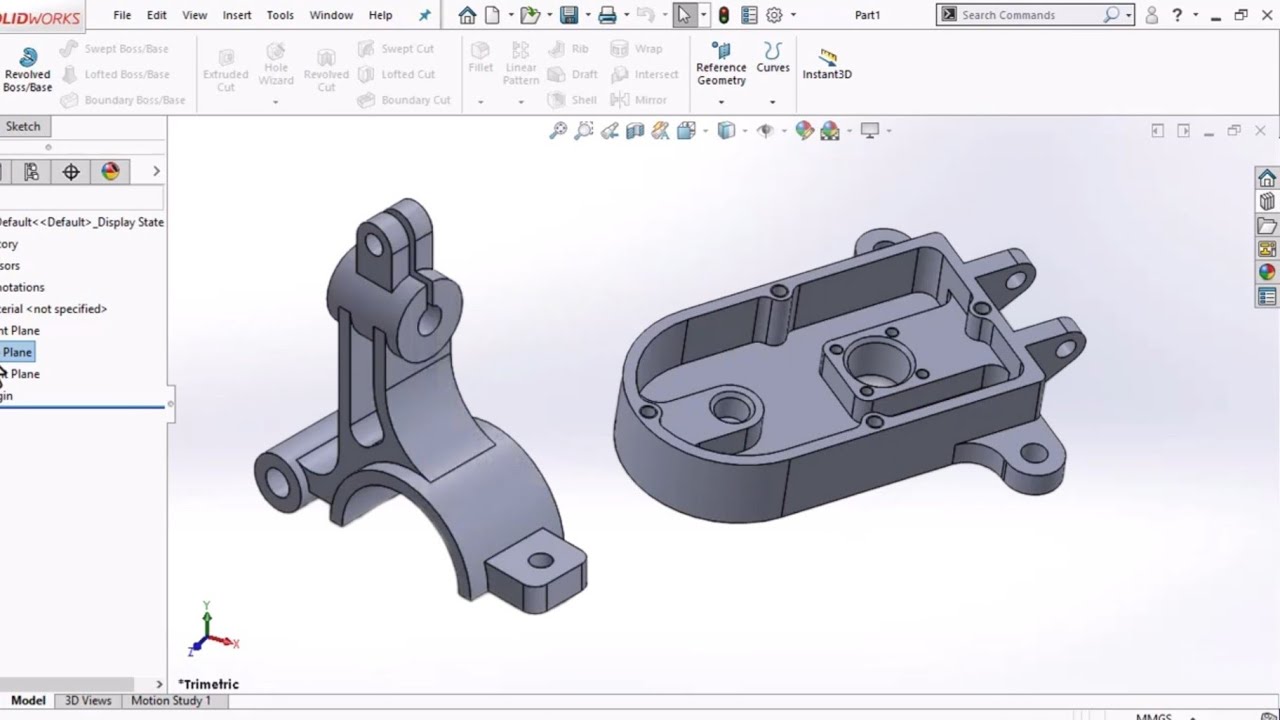Switch to the 3D Views tab

tap(88, 701)
